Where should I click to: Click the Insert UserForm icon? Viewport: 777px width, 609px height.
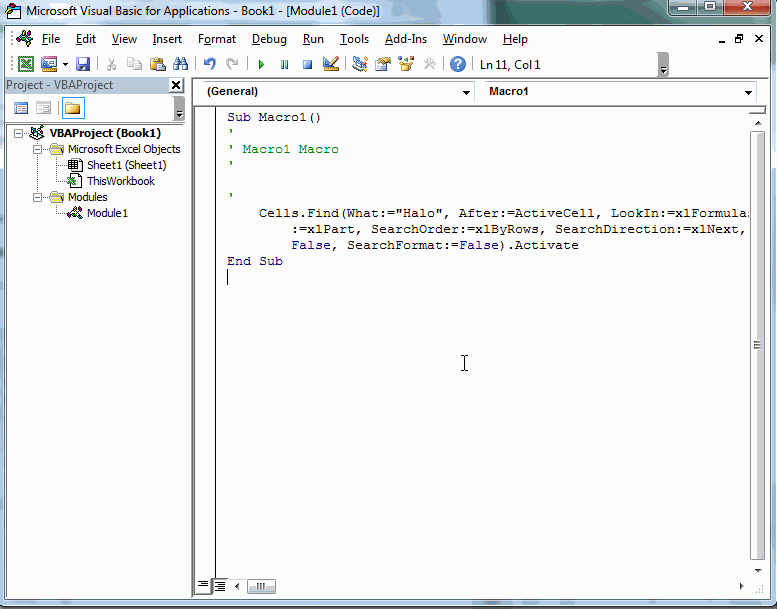click(x=49, y=64)
